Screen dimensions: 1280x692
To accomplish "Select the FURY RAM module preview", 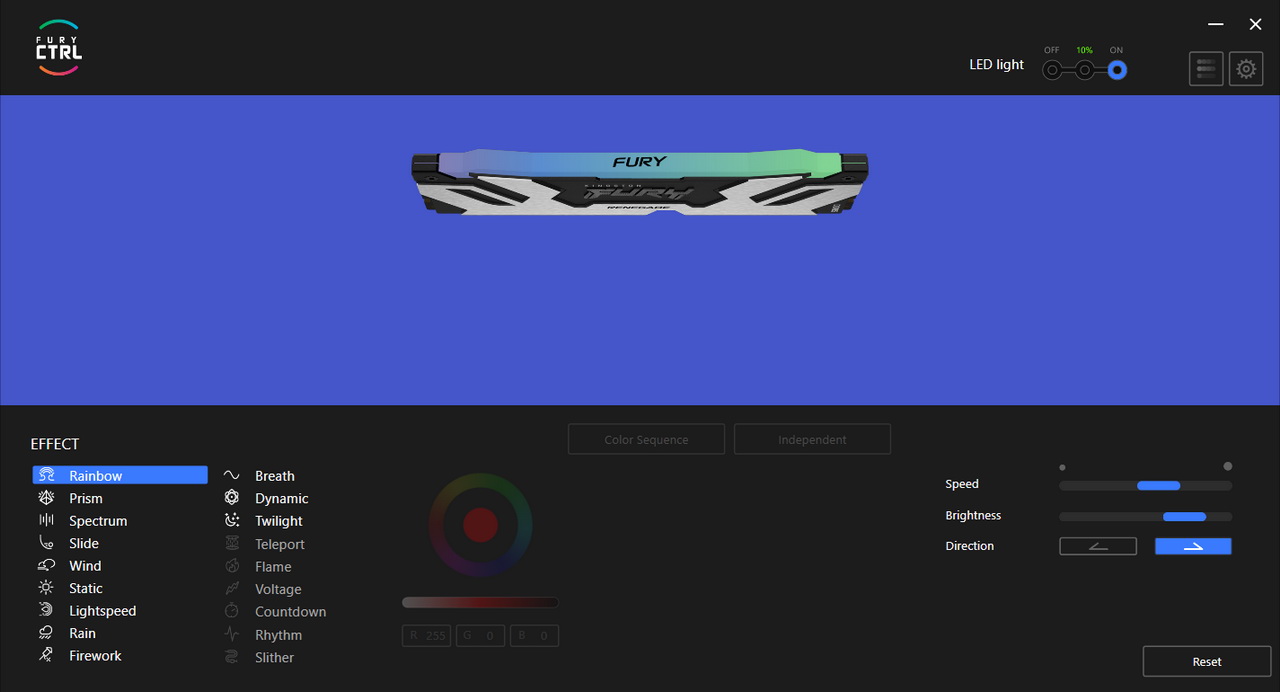I will [x=640, y=182].
